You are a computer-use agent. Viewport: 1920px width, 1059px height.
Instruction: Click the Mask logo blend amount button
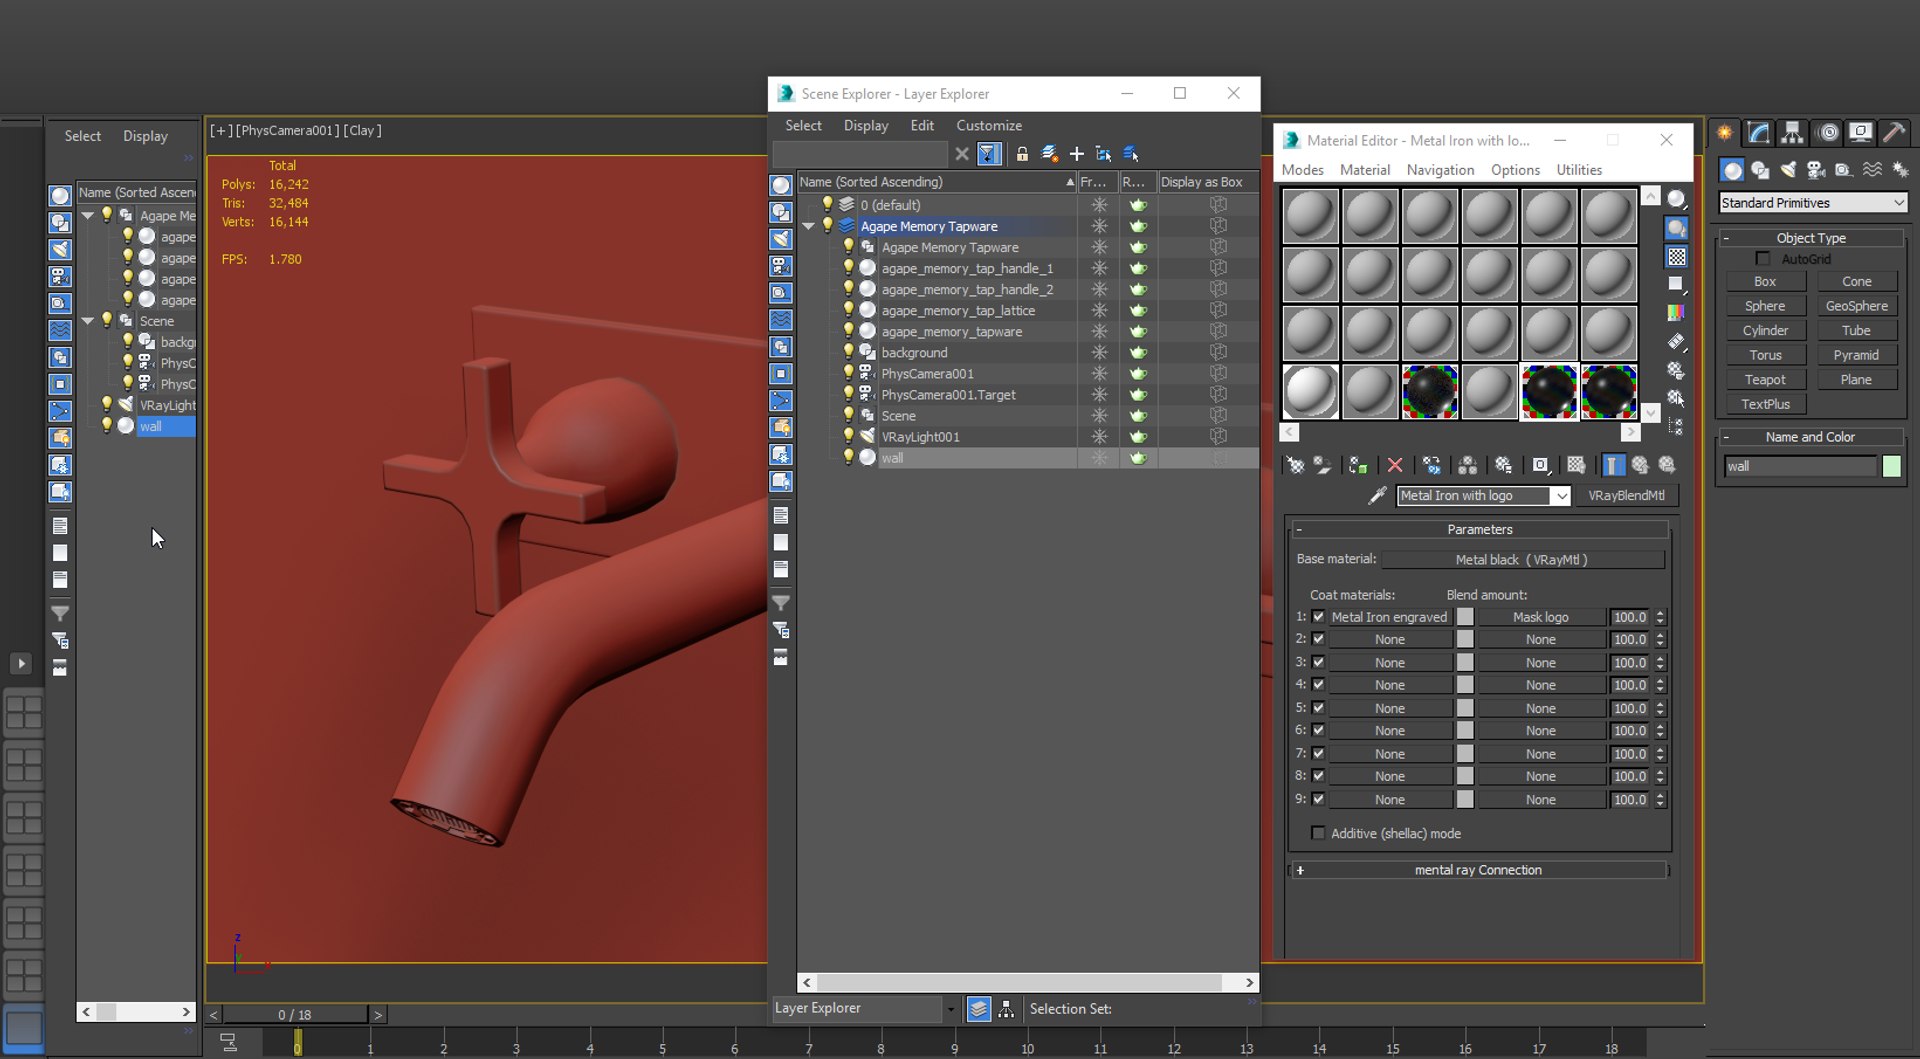(x=1540, y=617)
